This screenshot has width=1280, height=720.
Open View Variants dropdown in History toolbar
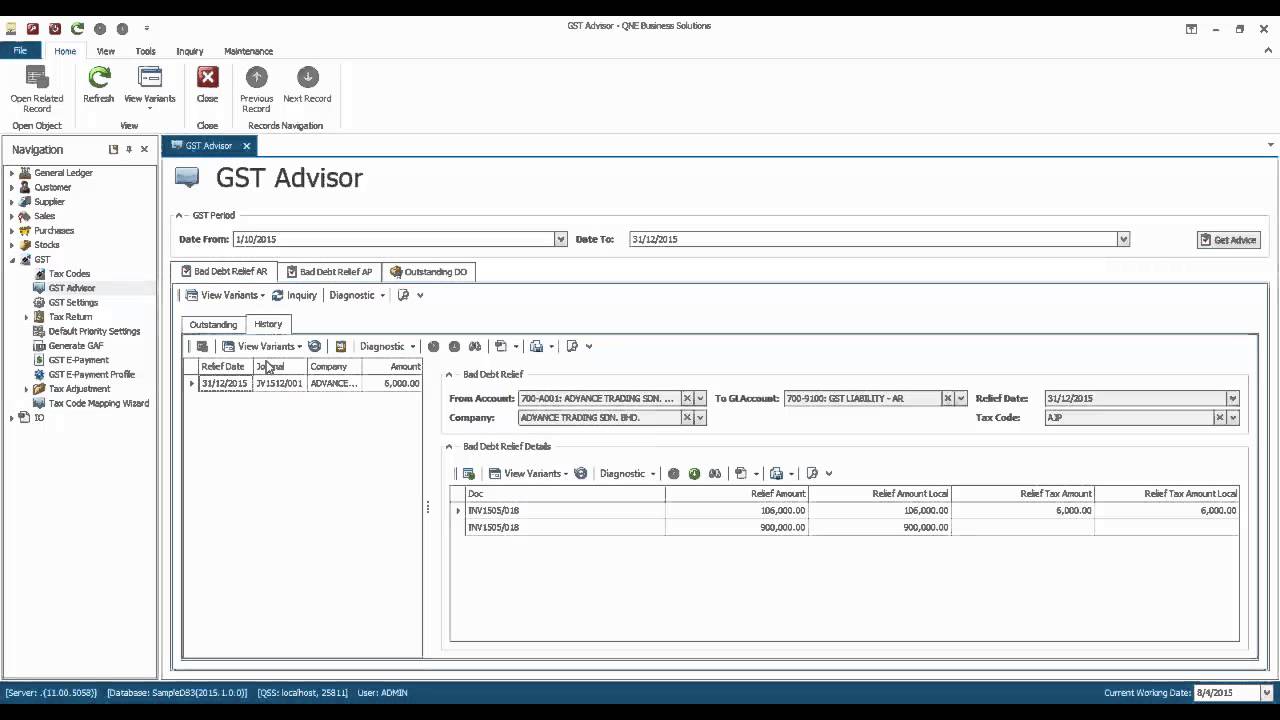point(262,346)
